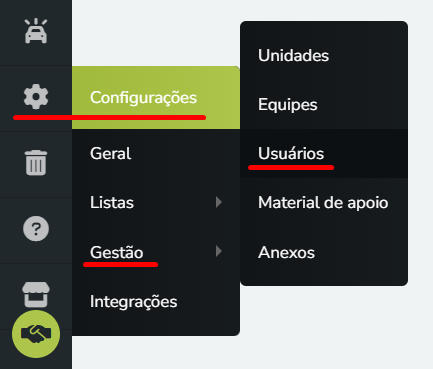Expand the Gestão submenu arrow
This screenshot has height=369, width=433.
point(219,251)
